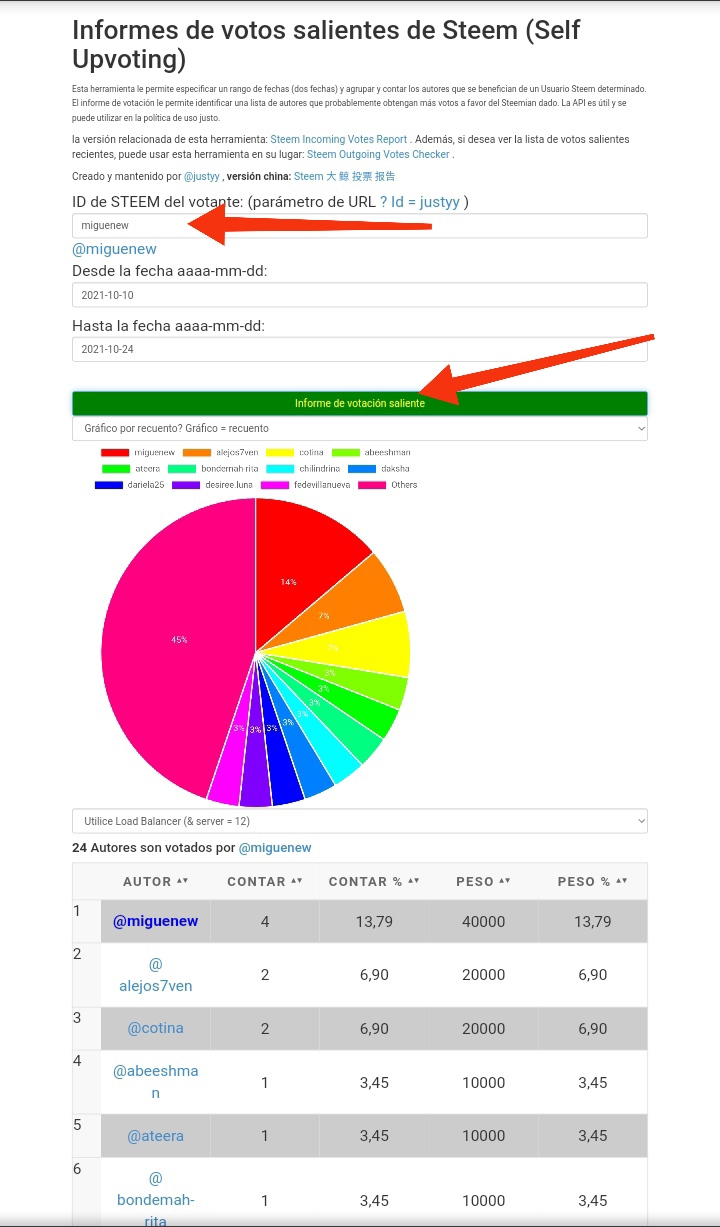Edit the Desde la fecha date field
720x1227 pixels.
click(360, 295)
